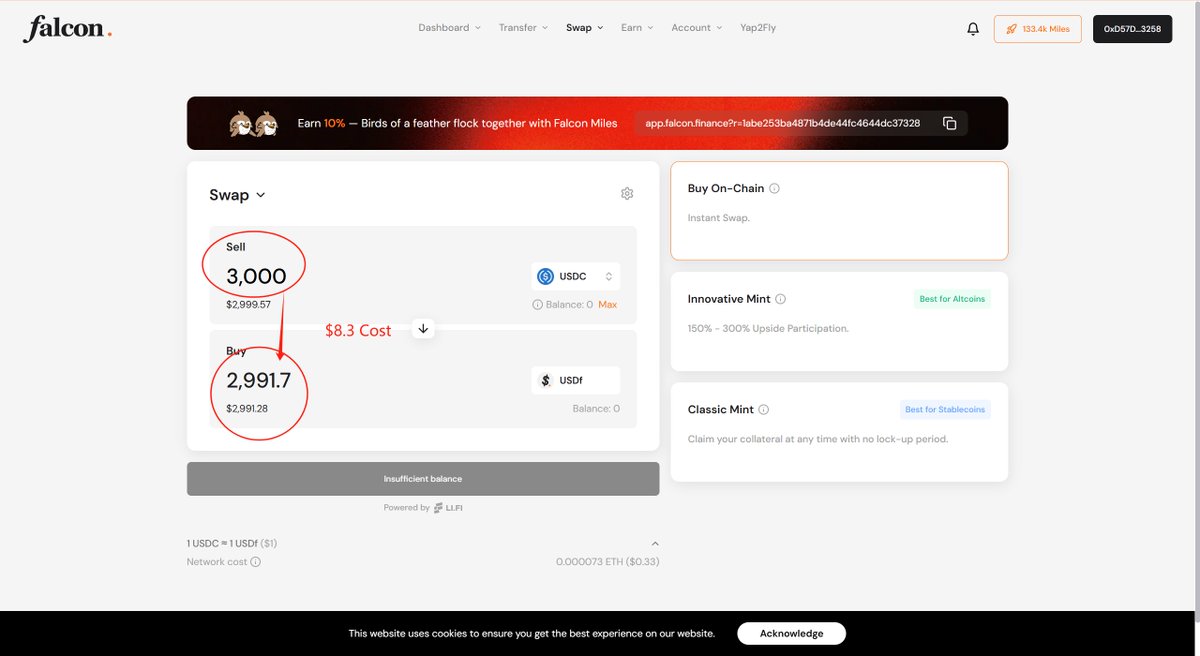The image size is (1200, 656).
Task: Open the Swap navigation menu
Action: tap(584, 28)
